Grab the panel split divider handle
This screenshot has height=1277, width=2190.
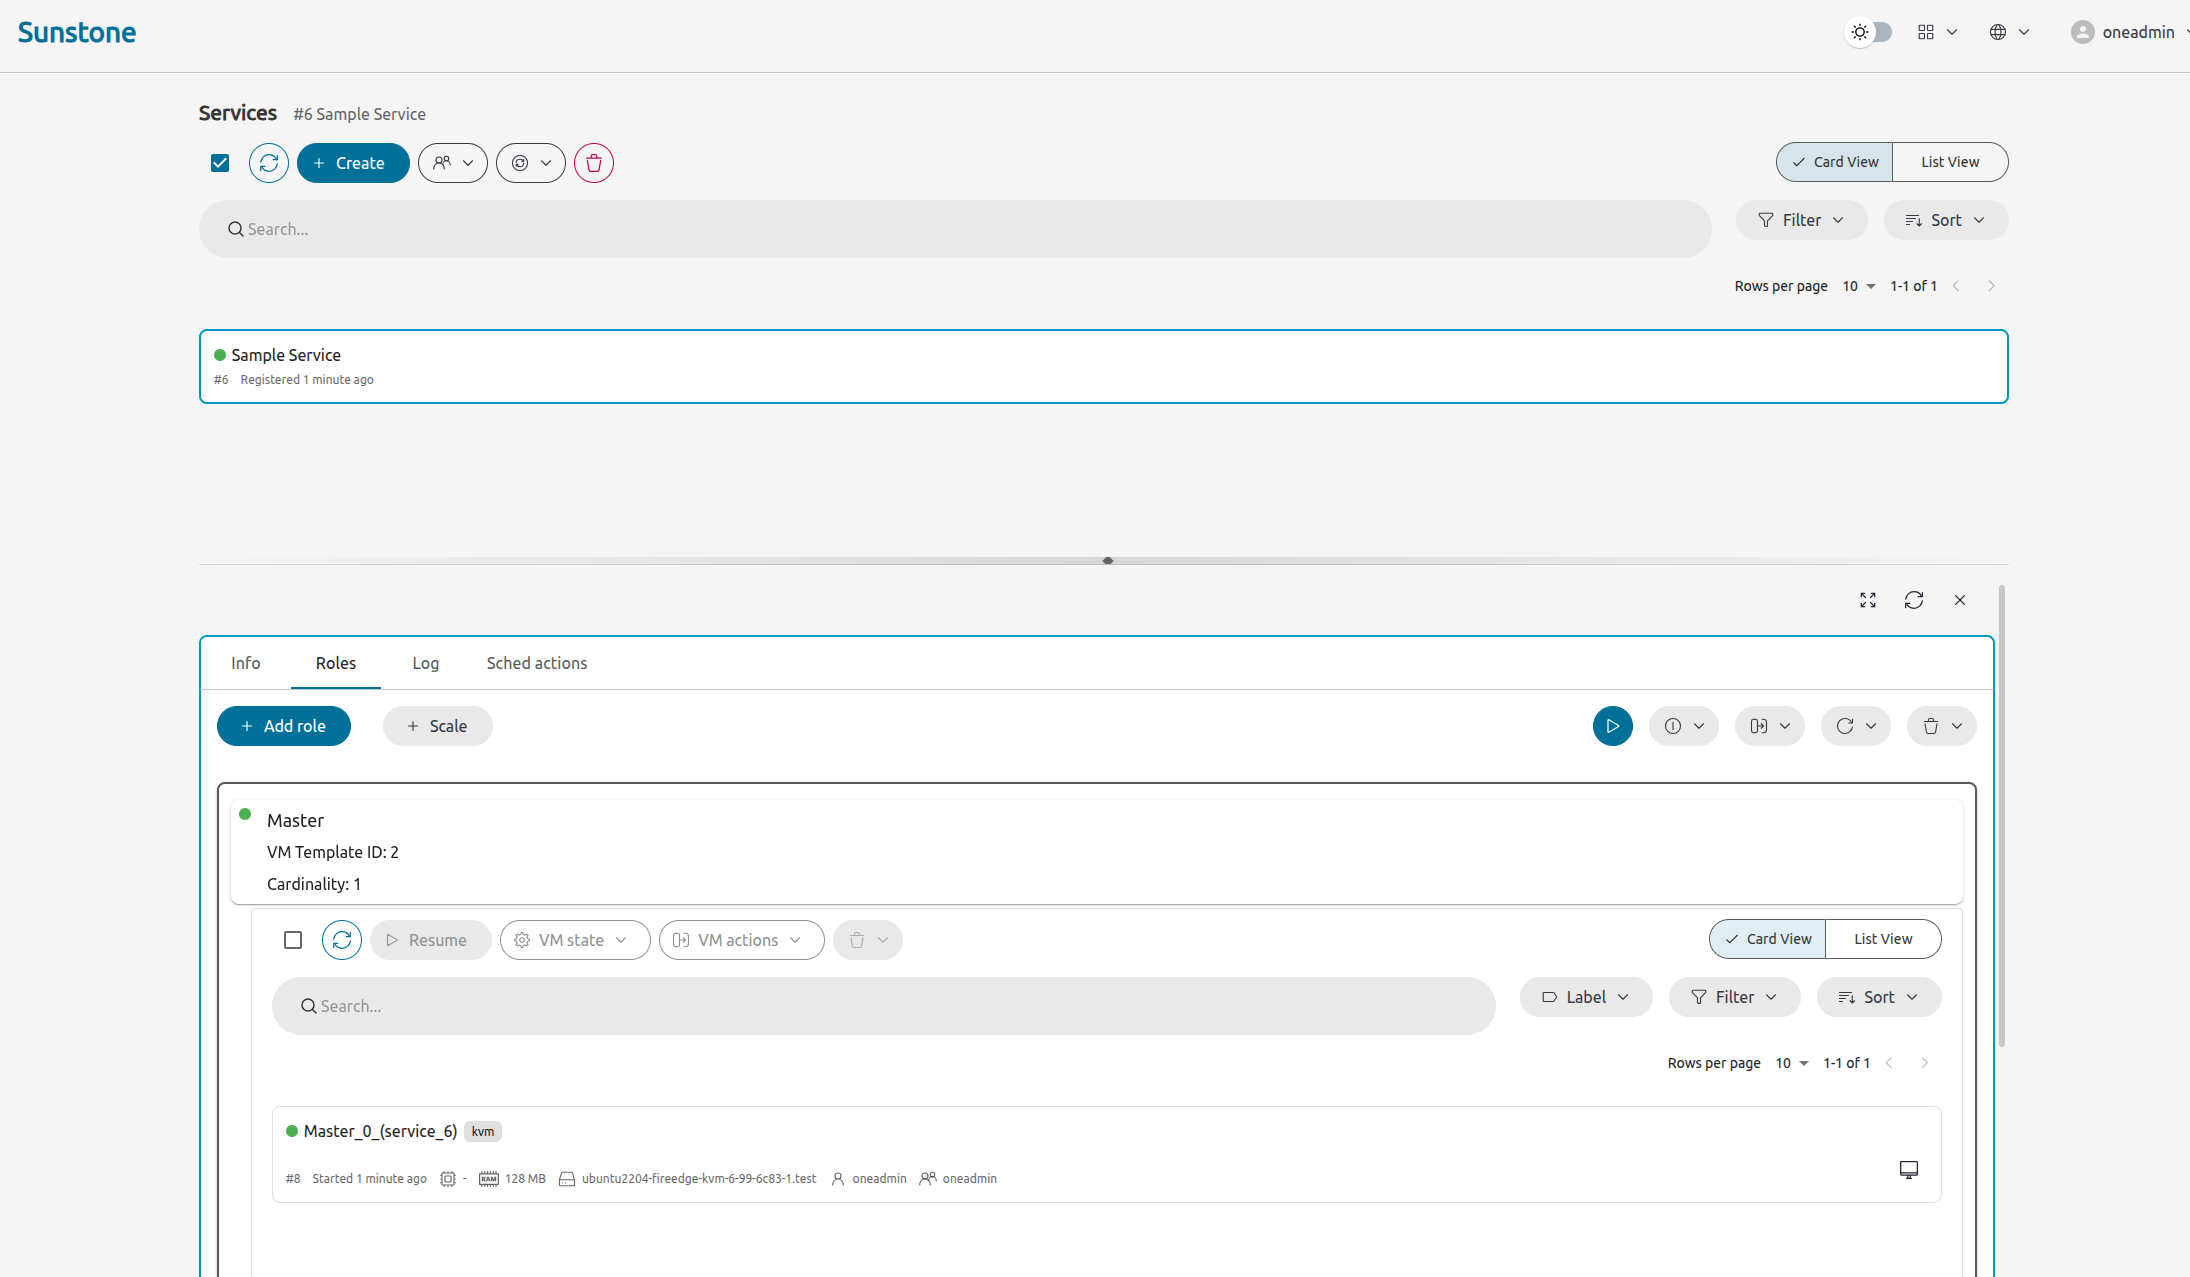tap(1107, 561)
